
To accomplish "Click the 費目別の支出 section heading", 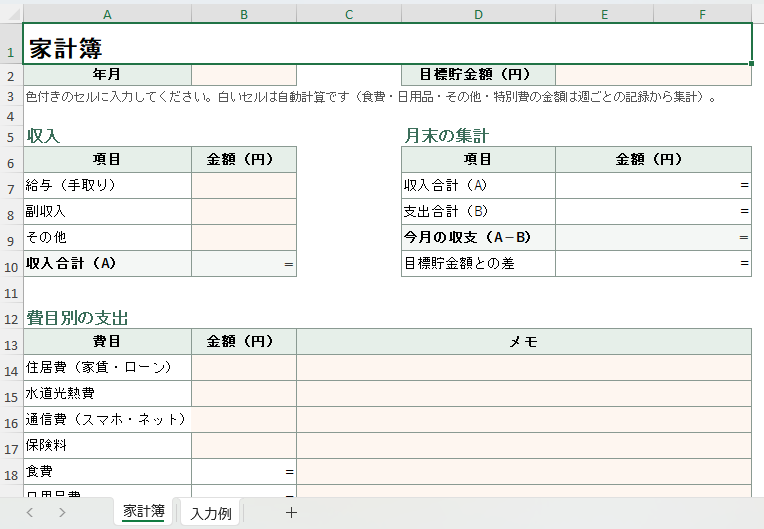I will 77,318.
